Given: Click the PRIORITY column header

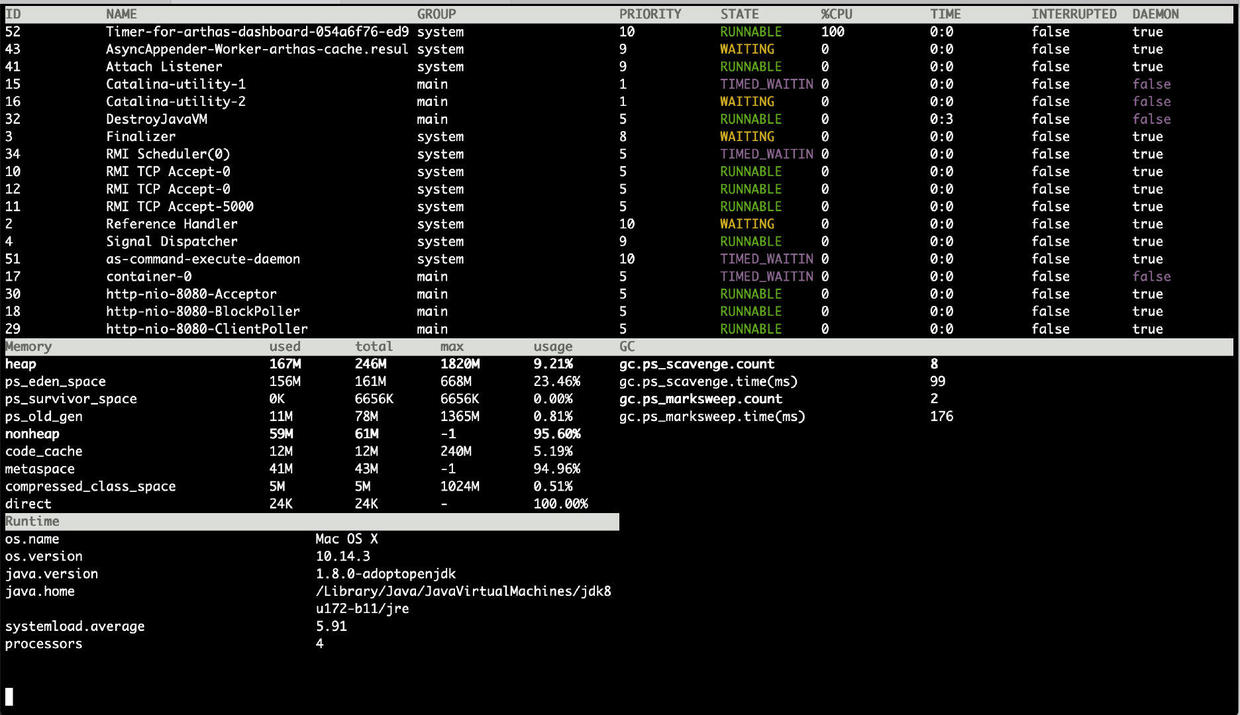Looking at the screenshot, I should pyautogui.click(x=650, y=14).
